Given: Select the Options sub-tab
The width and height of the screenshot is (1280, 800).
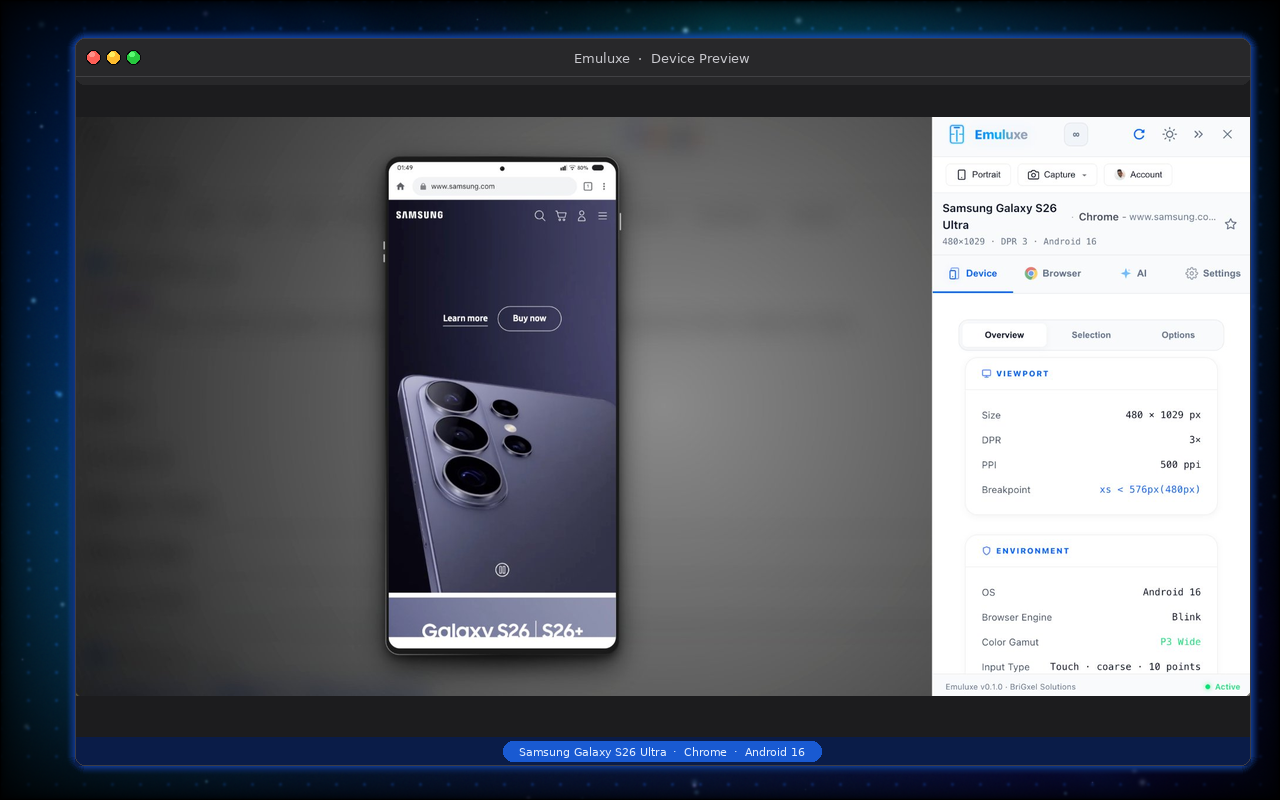Looking at the screenshot, I should 1178,335.
